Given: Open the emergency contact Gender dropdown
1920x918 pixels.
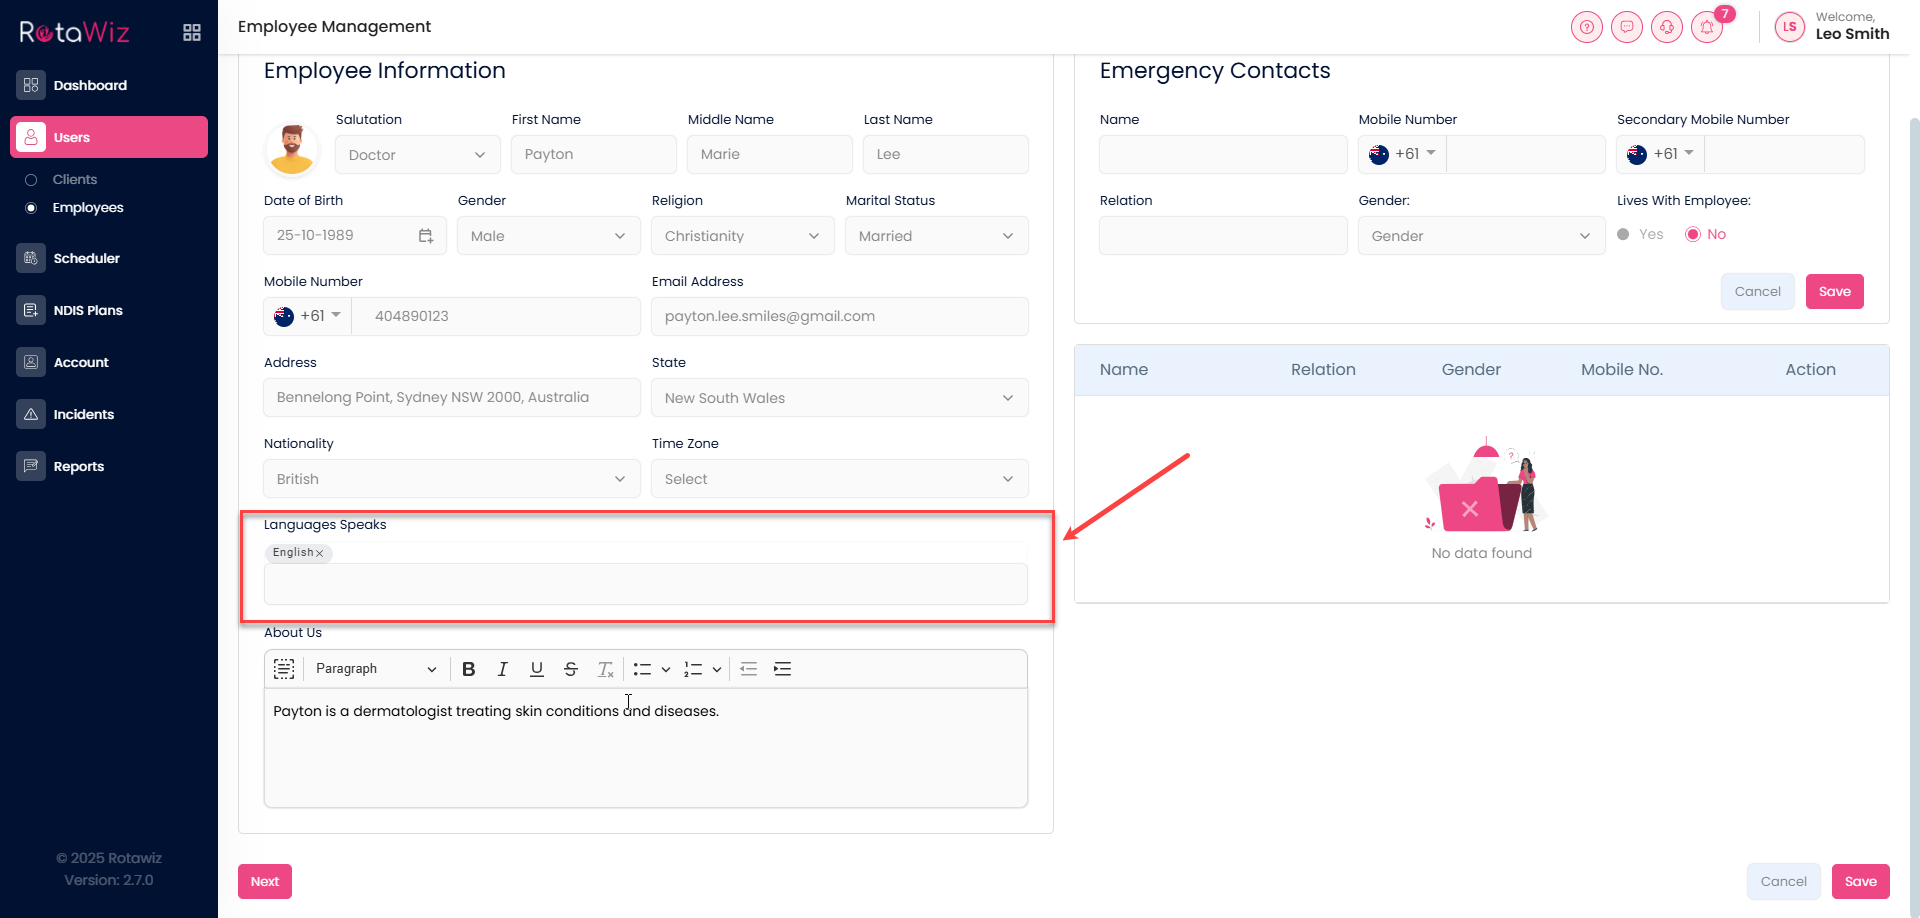Looking at the screenshot, I should click(1480, 236).
